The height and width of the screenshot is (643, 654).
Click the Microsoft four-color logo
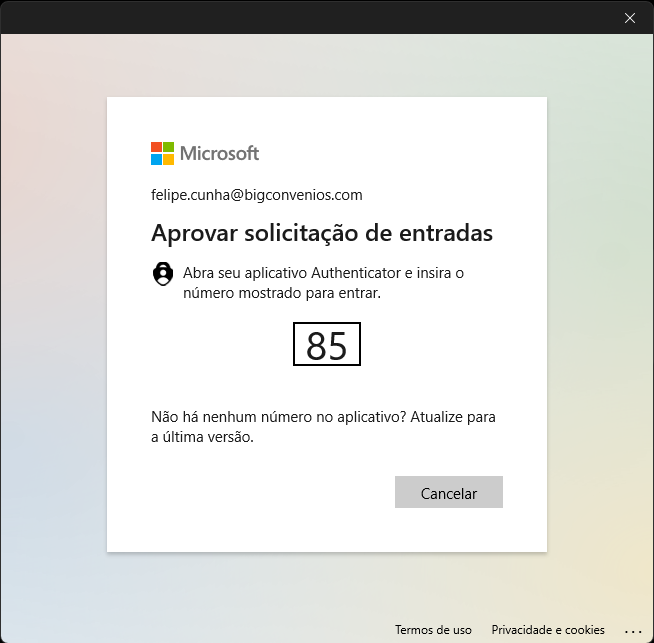[162, 153]
